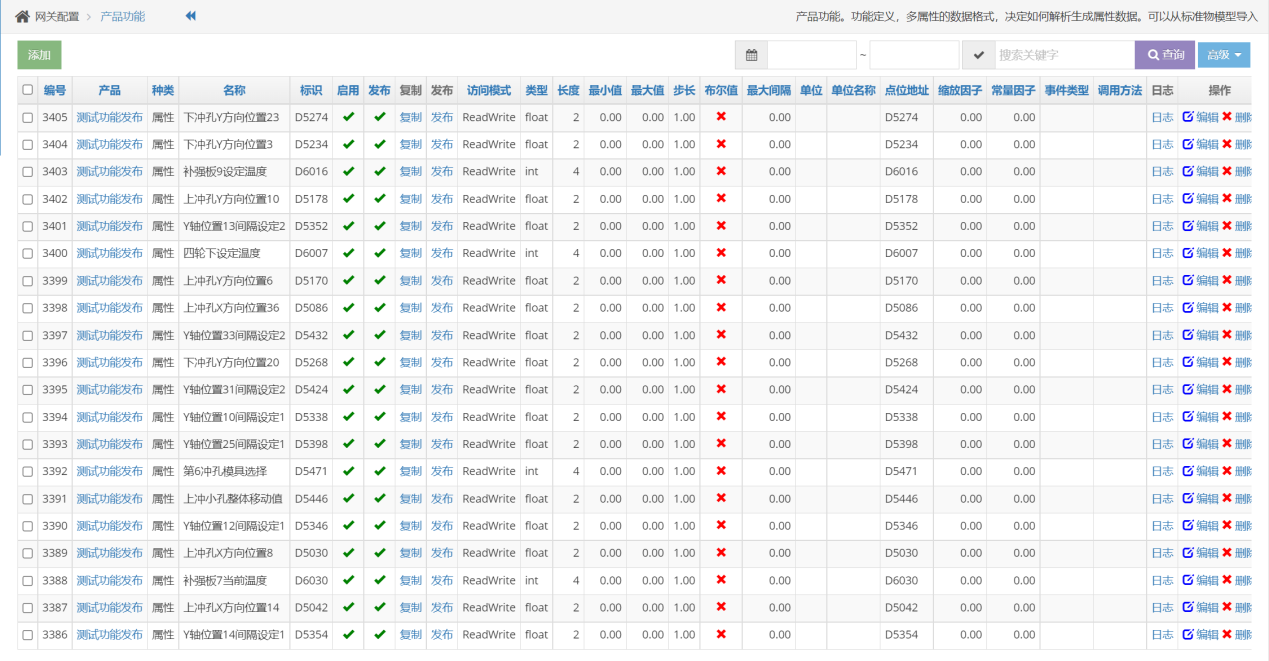
Task: Open the 高级 advanced dropdown
Action: [x=1223, y=55]
